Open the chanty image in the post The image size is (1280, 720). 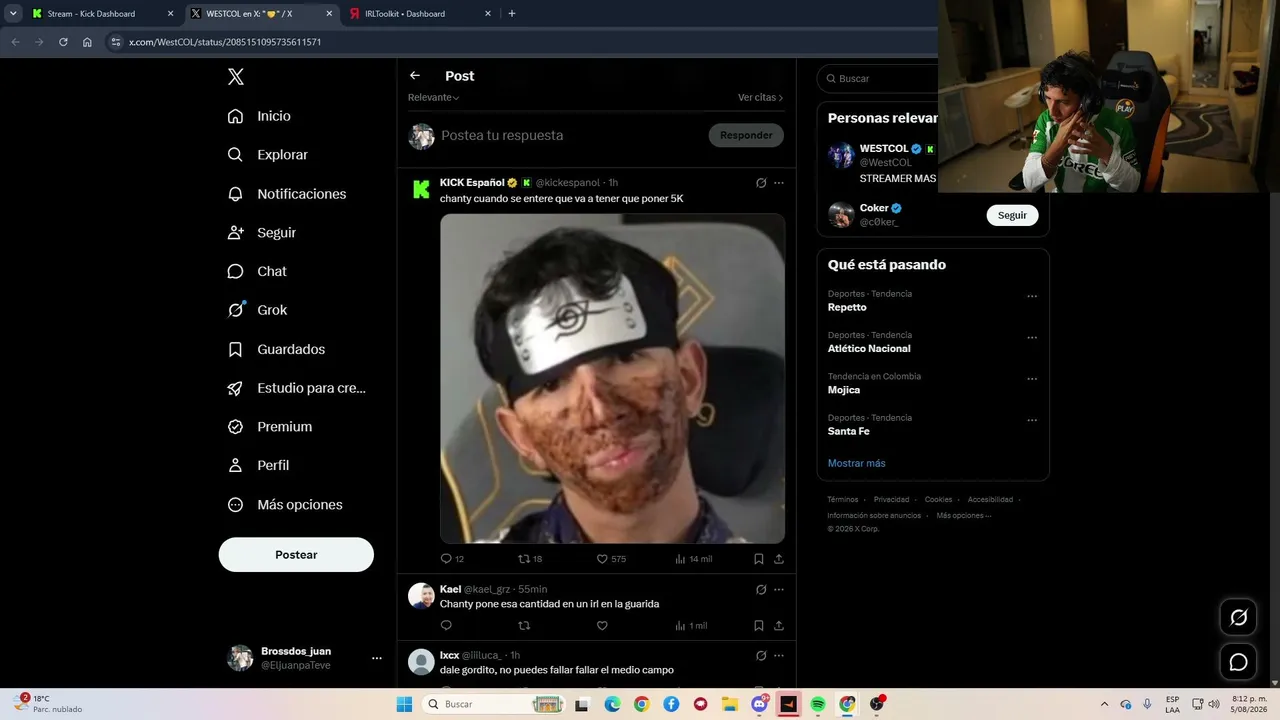pyautogui.click(x=612, y=378)
